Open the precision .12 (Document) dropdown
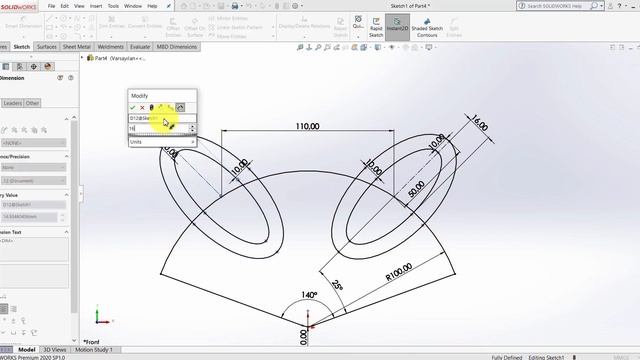The image size is (640, 360). point(33,180)
